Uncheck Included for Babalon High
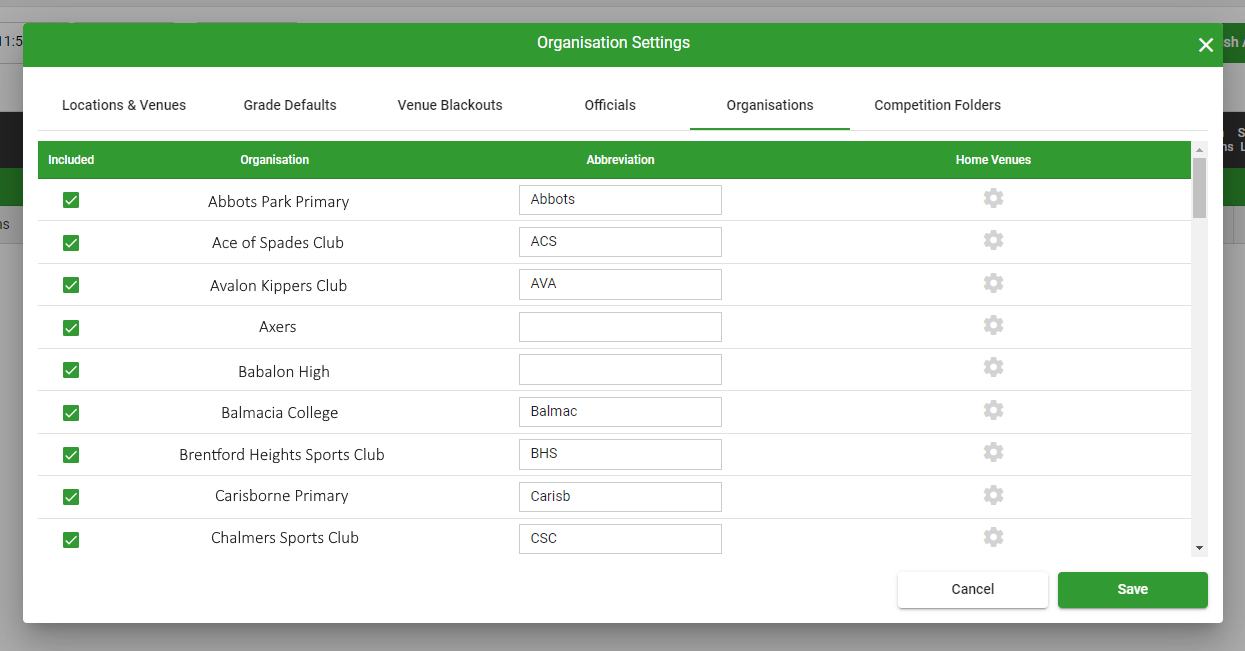Image resolution: width=1245 pixels, height=651 pixels. 71,370
